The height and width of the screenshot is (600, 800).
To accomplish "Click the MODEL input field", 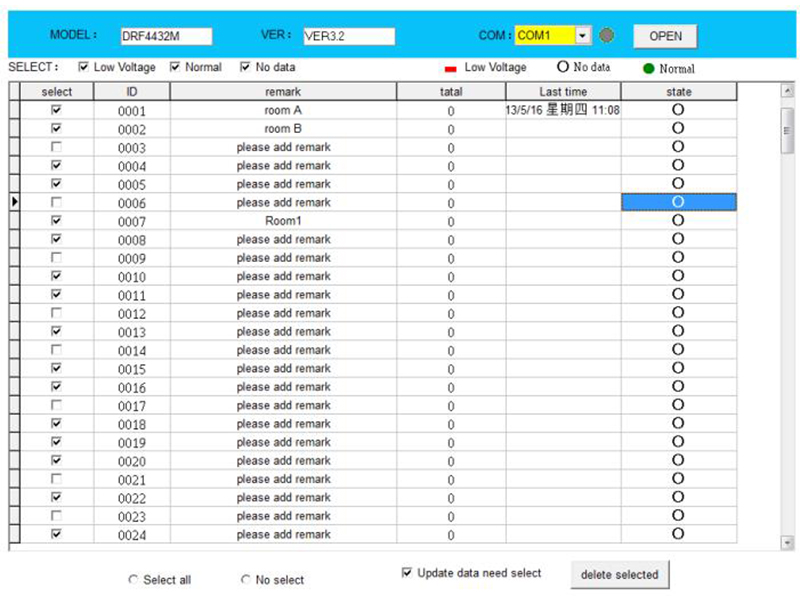I will point(166,36).
